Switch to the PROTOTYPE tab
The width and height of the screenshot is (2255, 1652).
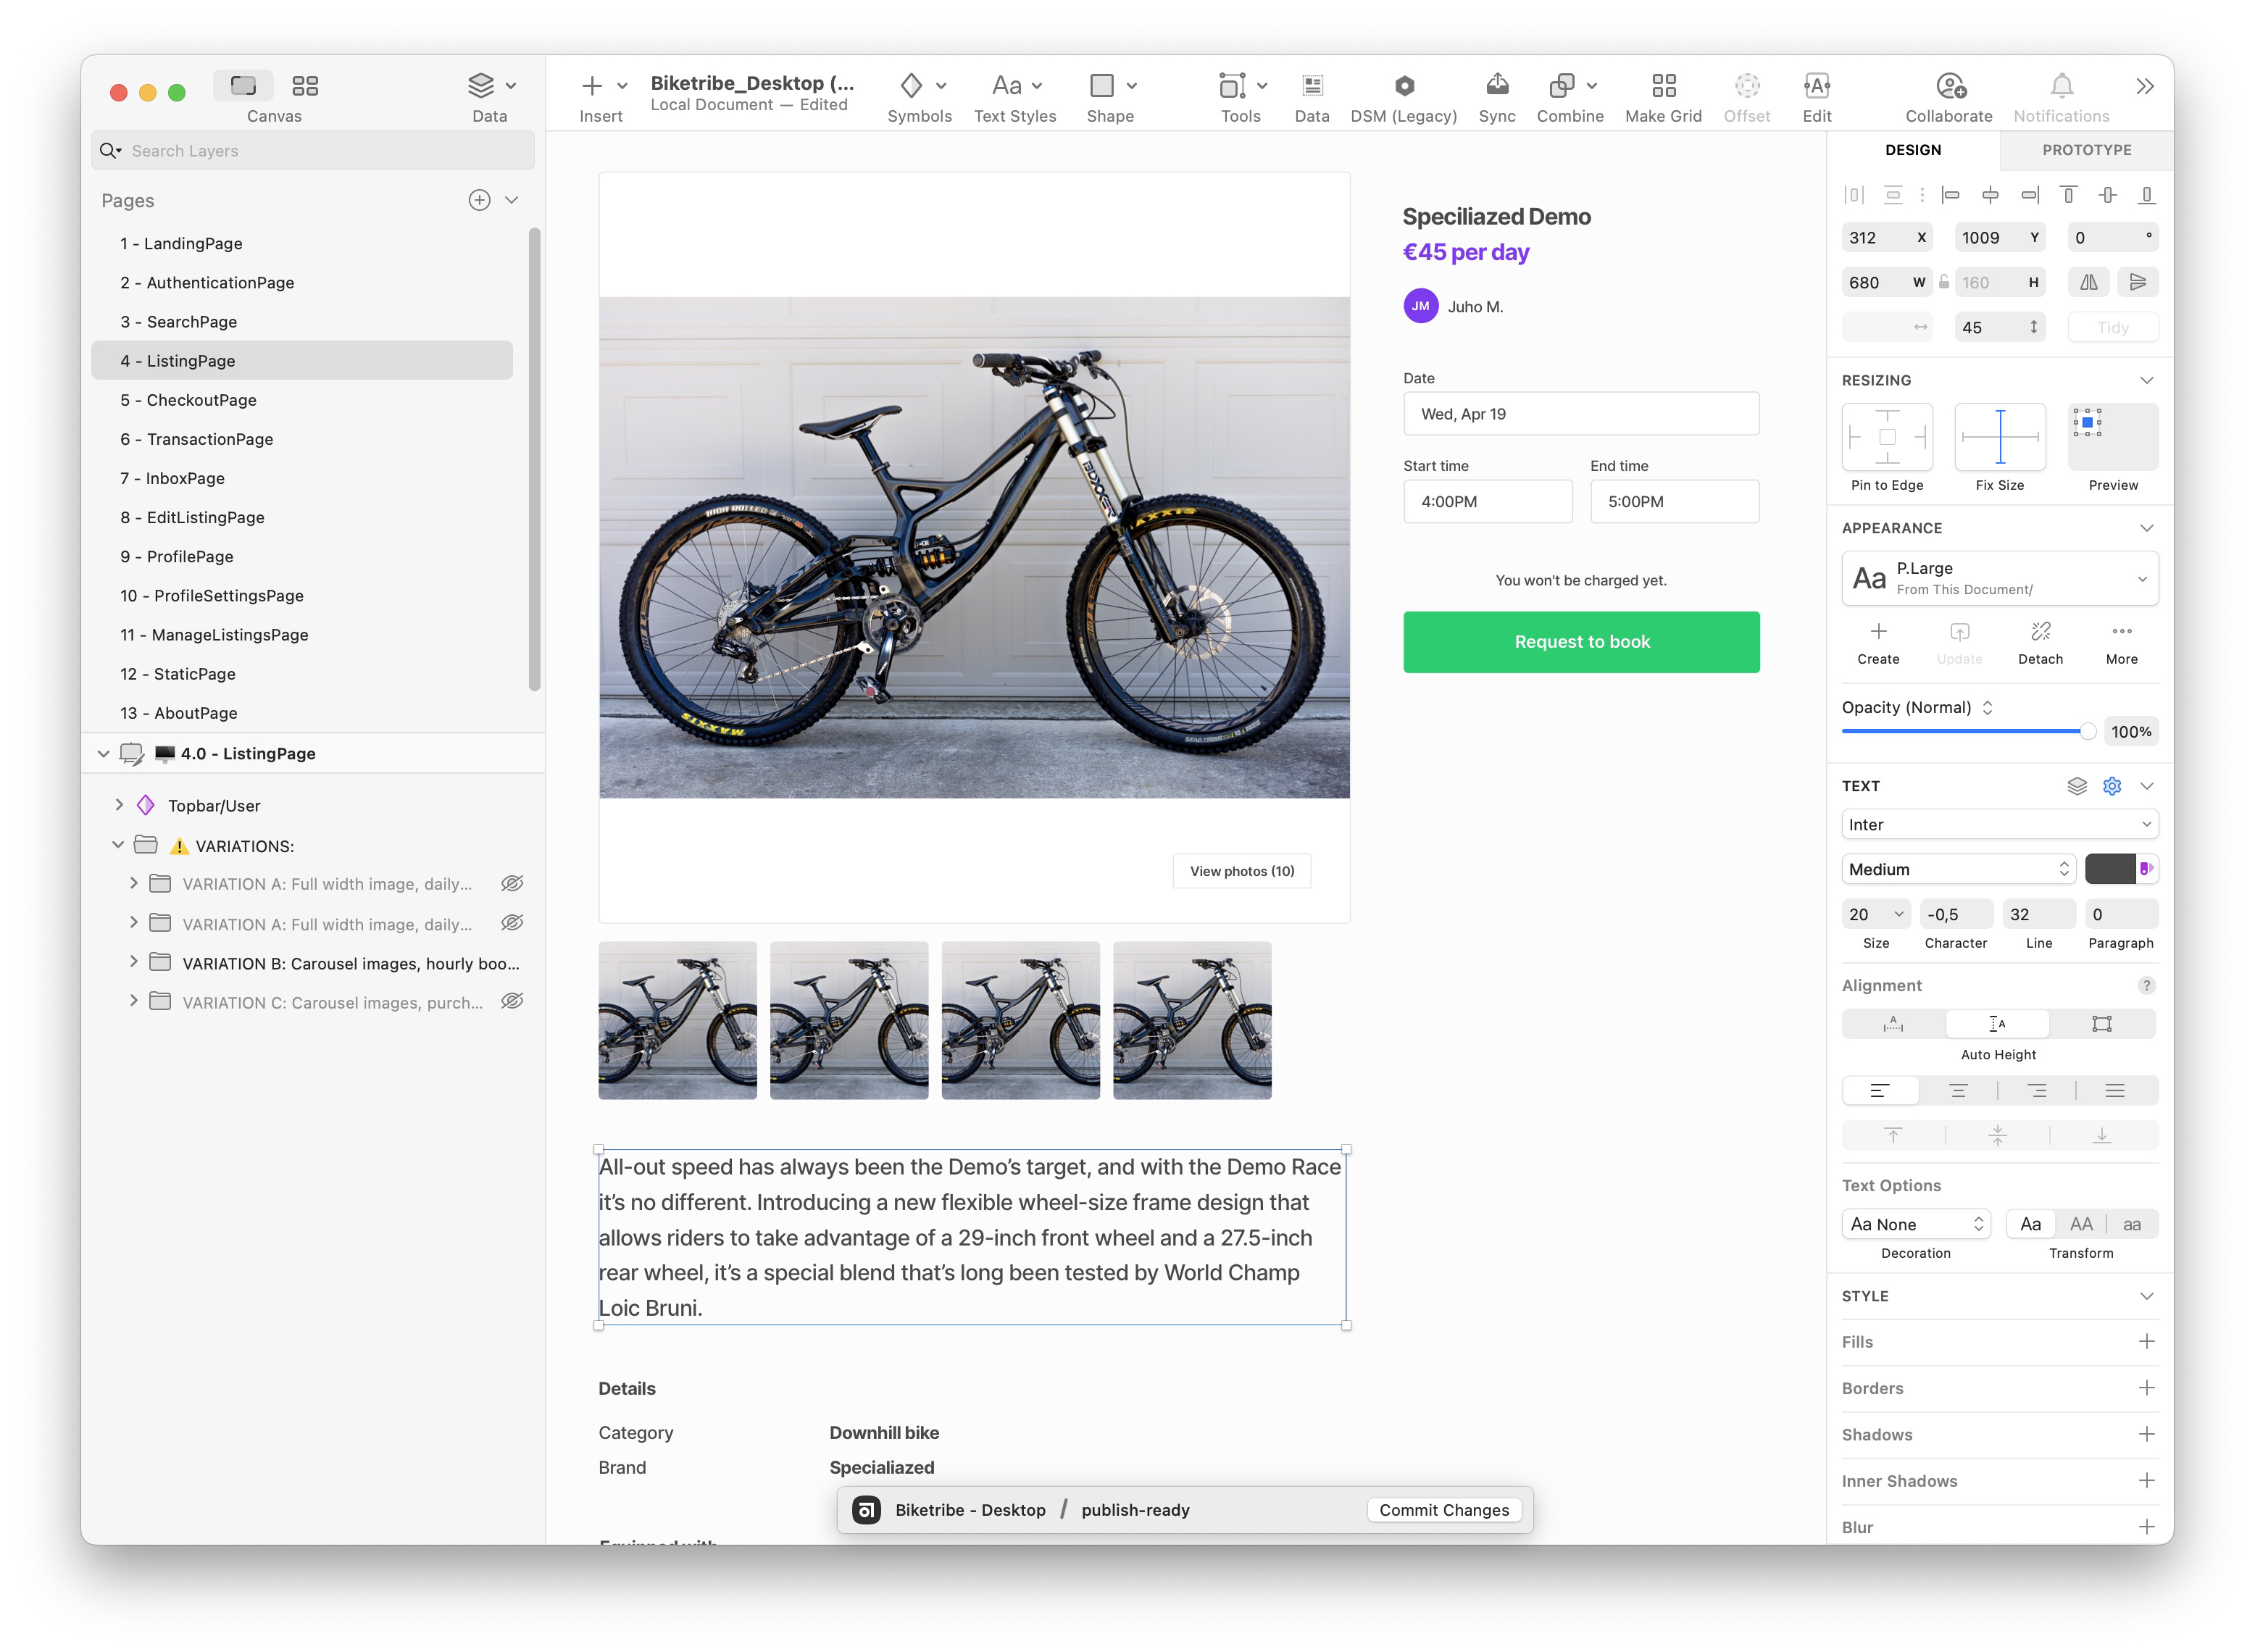2083,149
